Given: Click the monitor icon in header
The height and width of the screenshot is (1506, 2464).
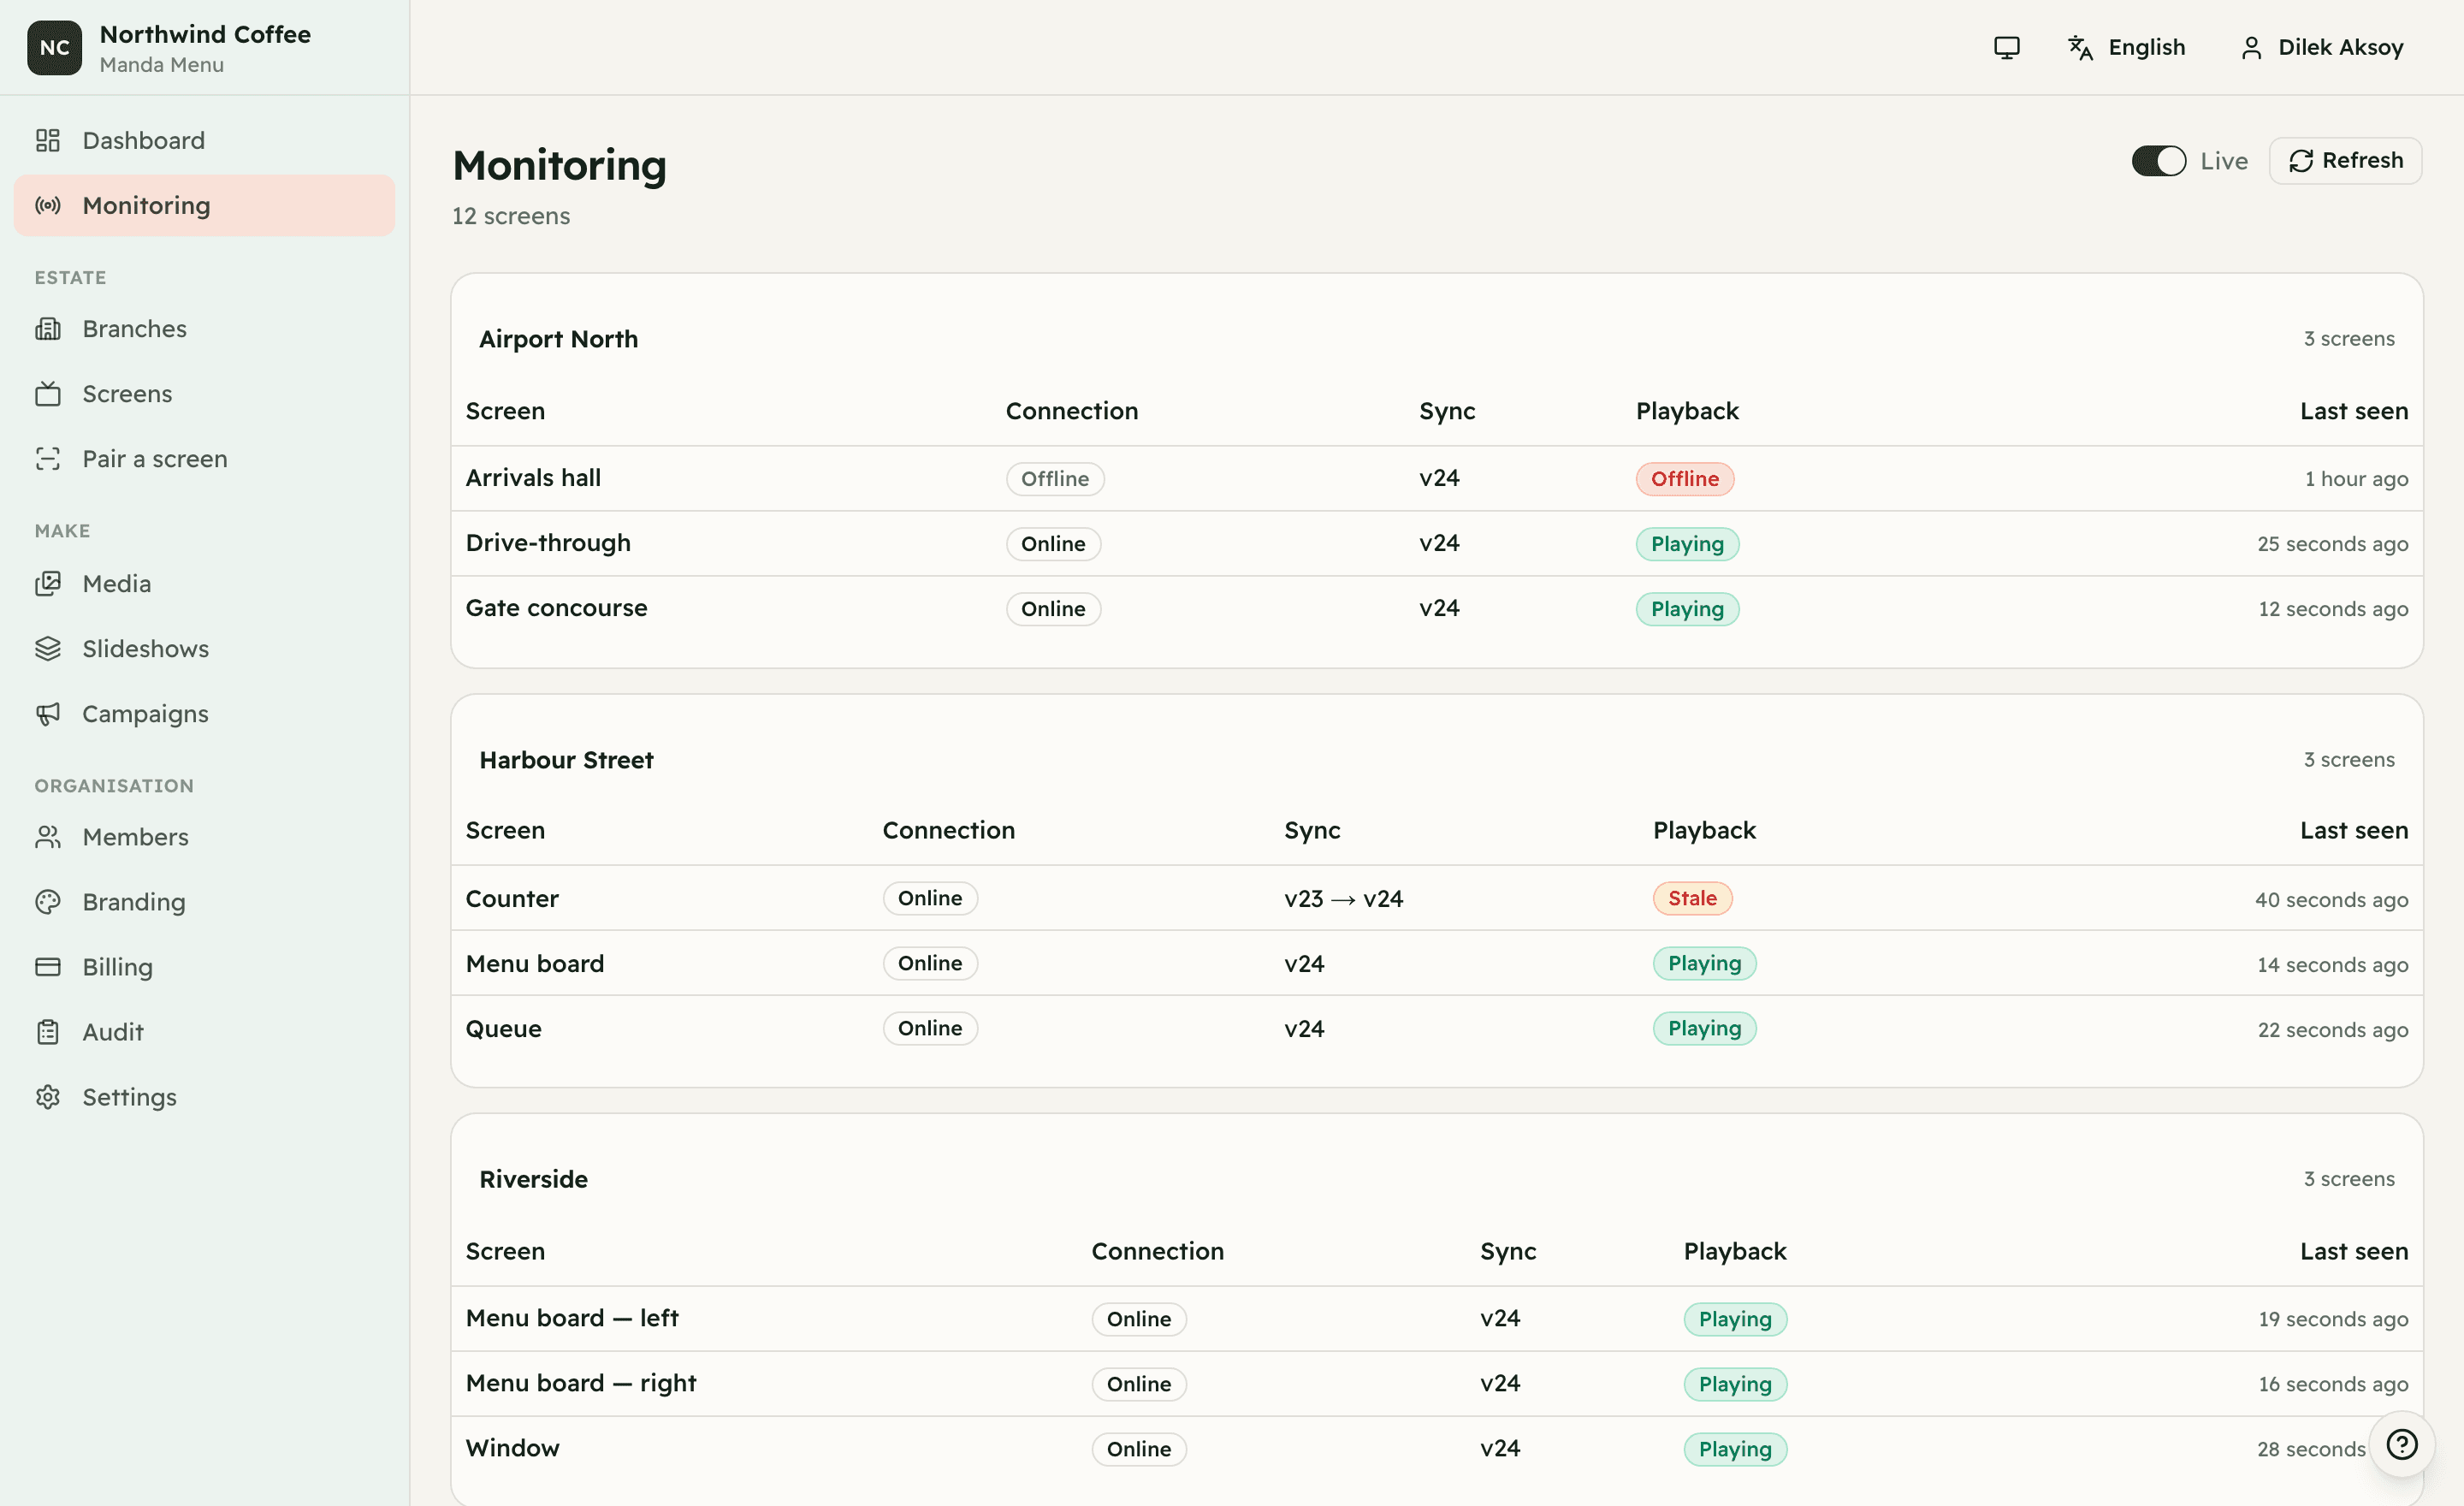Looking at the screenshot, I should point(2006,47).
